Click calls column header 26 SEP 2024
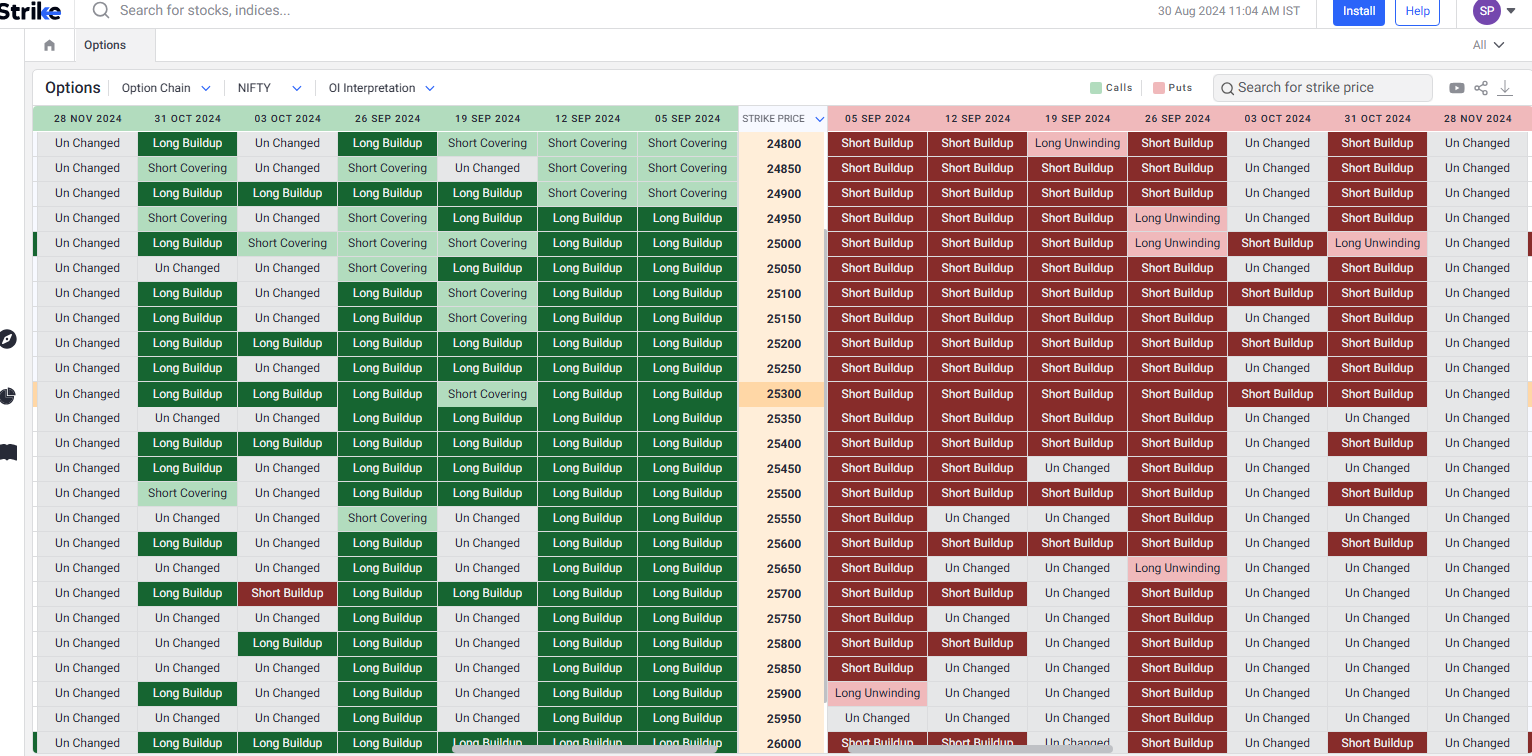The height and width of the screenshot is (756, 1532). pos(388,119)
